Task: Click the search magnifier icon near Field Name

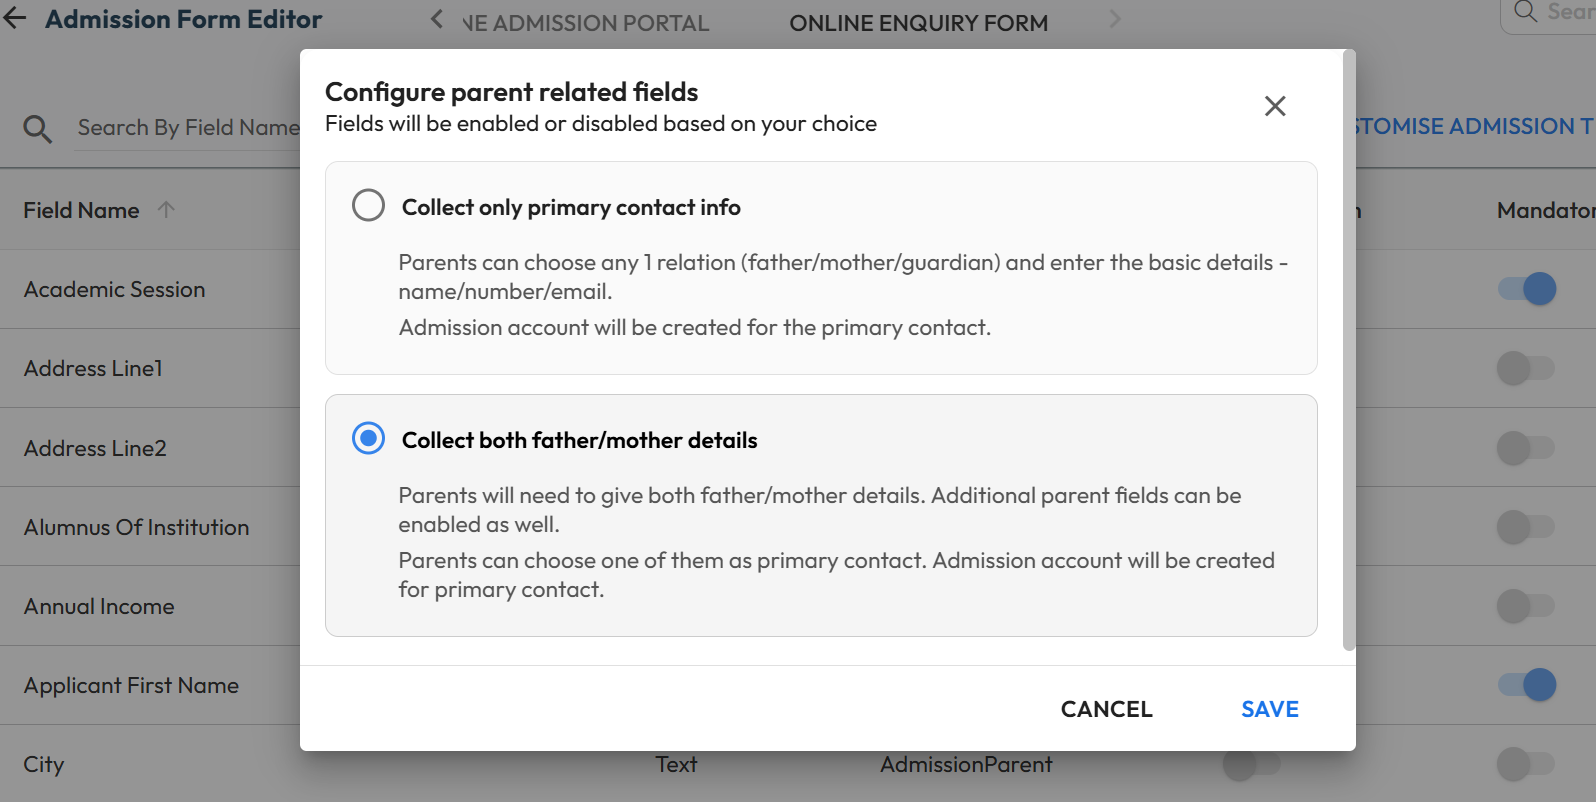Action: click(x=37, y=129)
